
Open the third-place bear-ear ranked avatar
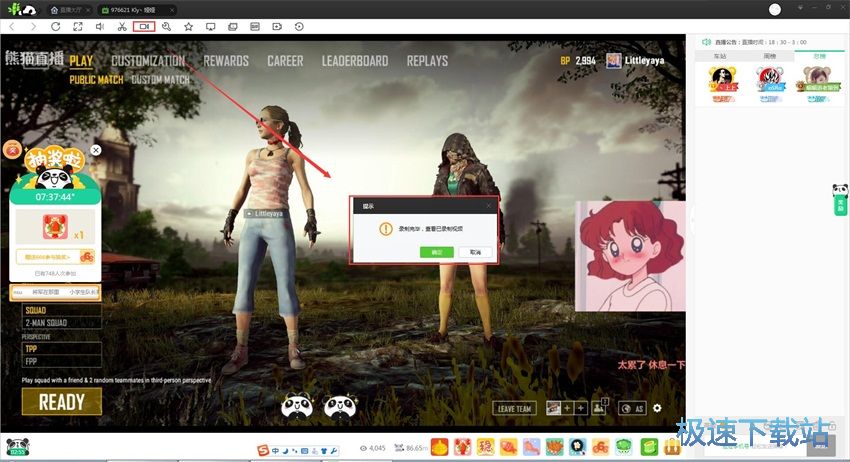coord(817,81)
